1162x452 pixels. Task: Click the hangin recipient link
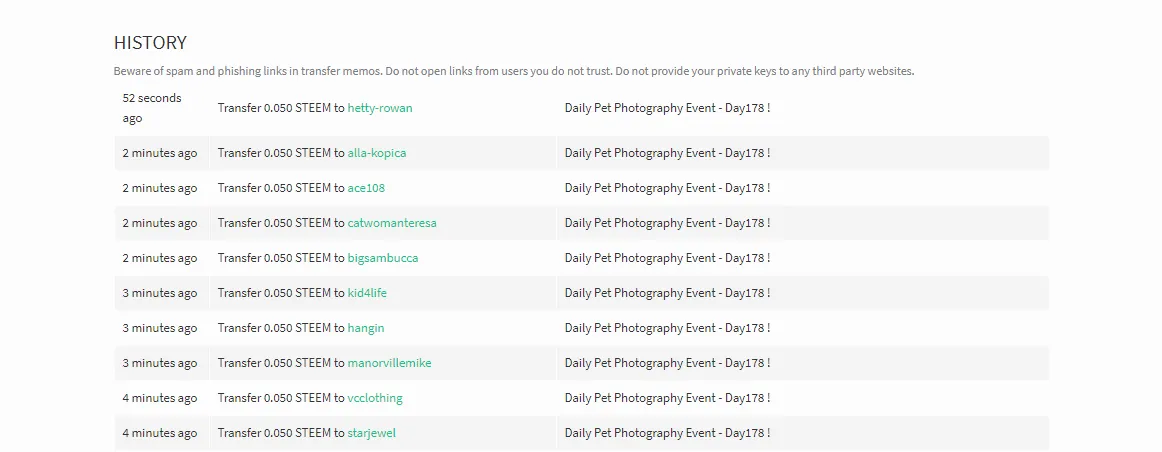365,328
